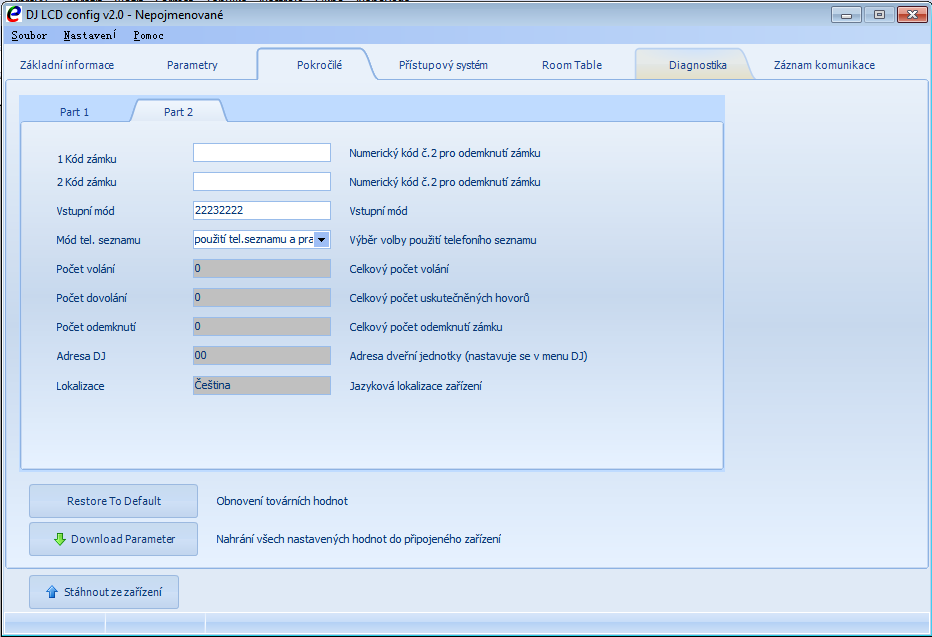
Task: Click the 'Obnovení továrních hodnot' description text
Action: point(282,501)
